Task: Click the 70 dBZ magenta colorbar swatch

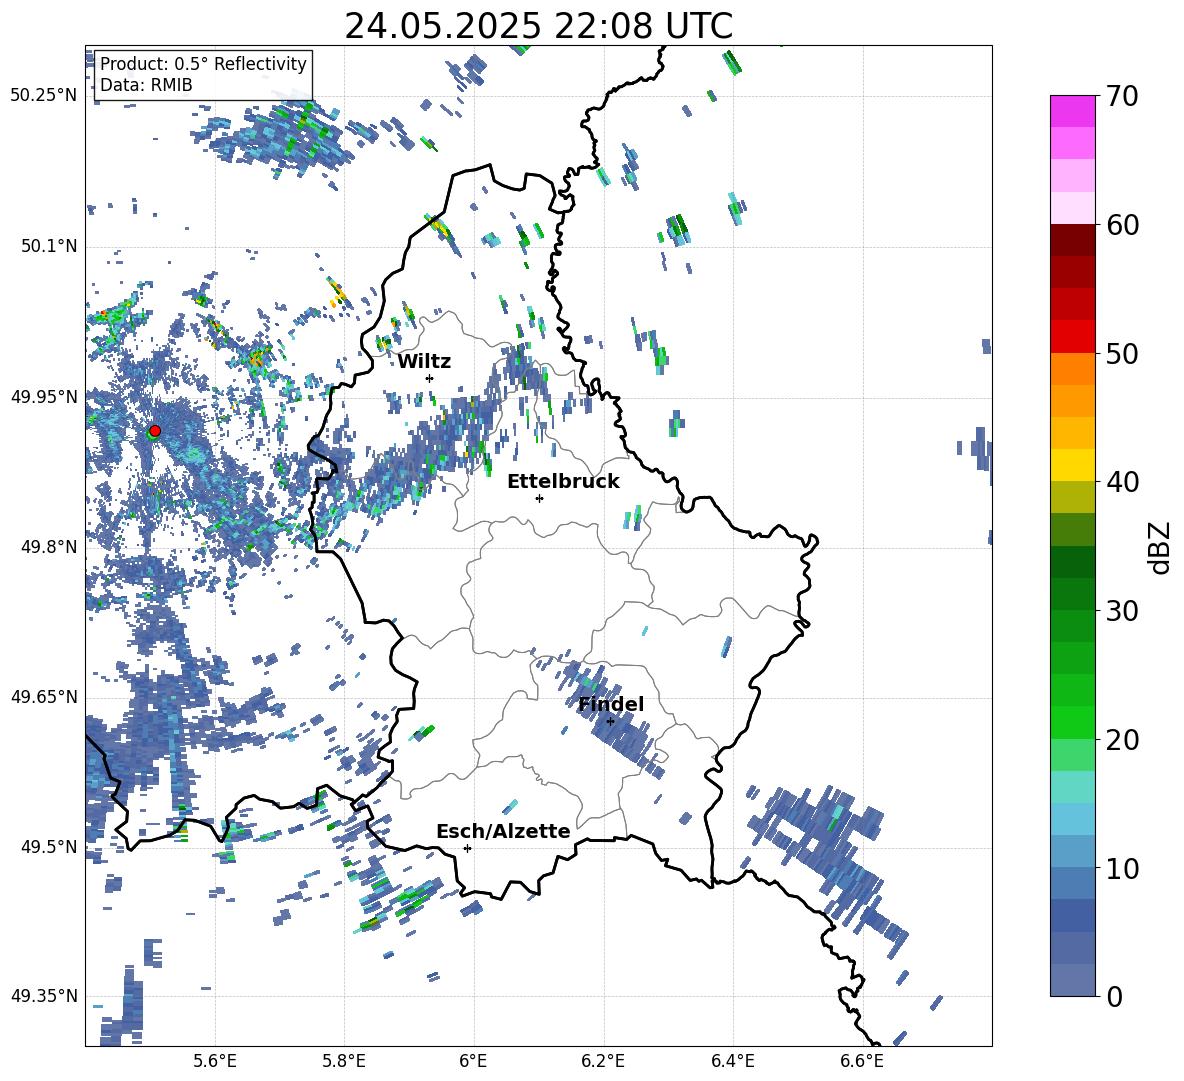Action: point(1072,111)
